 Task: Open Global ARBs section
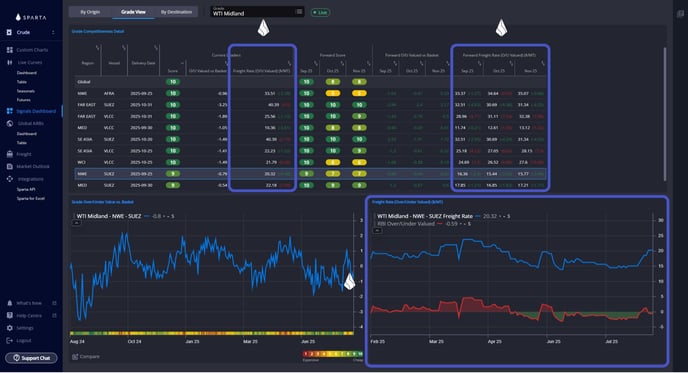coord(25,123)
